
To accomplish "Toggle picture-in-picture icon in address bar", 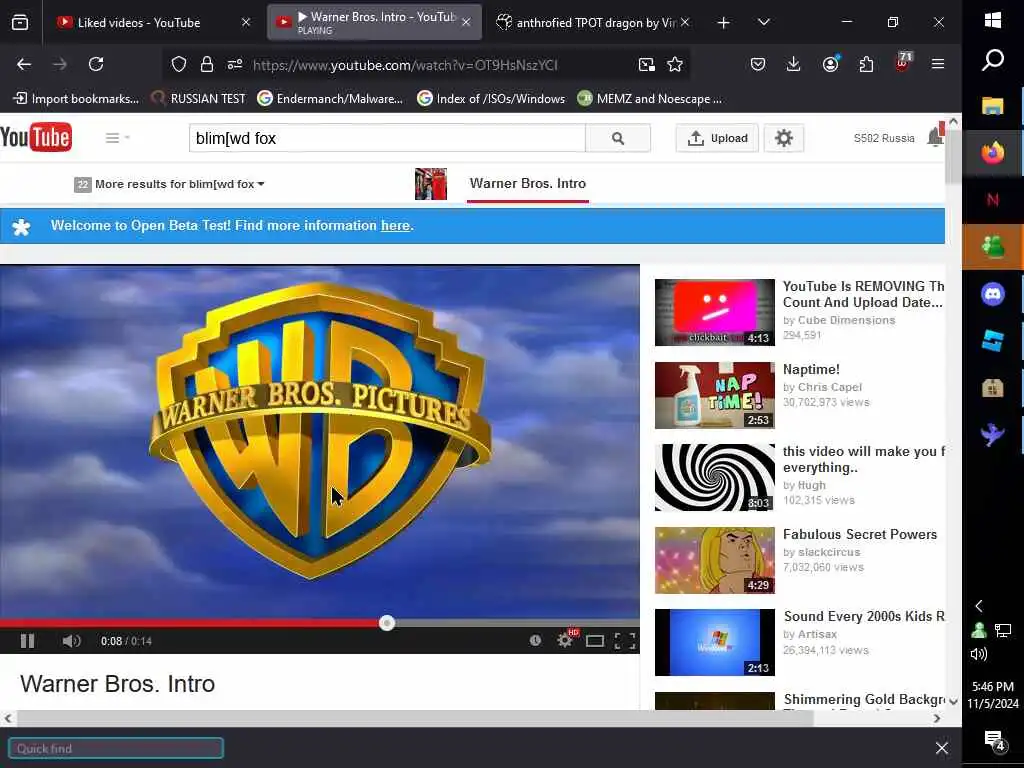I will [647, 64].
